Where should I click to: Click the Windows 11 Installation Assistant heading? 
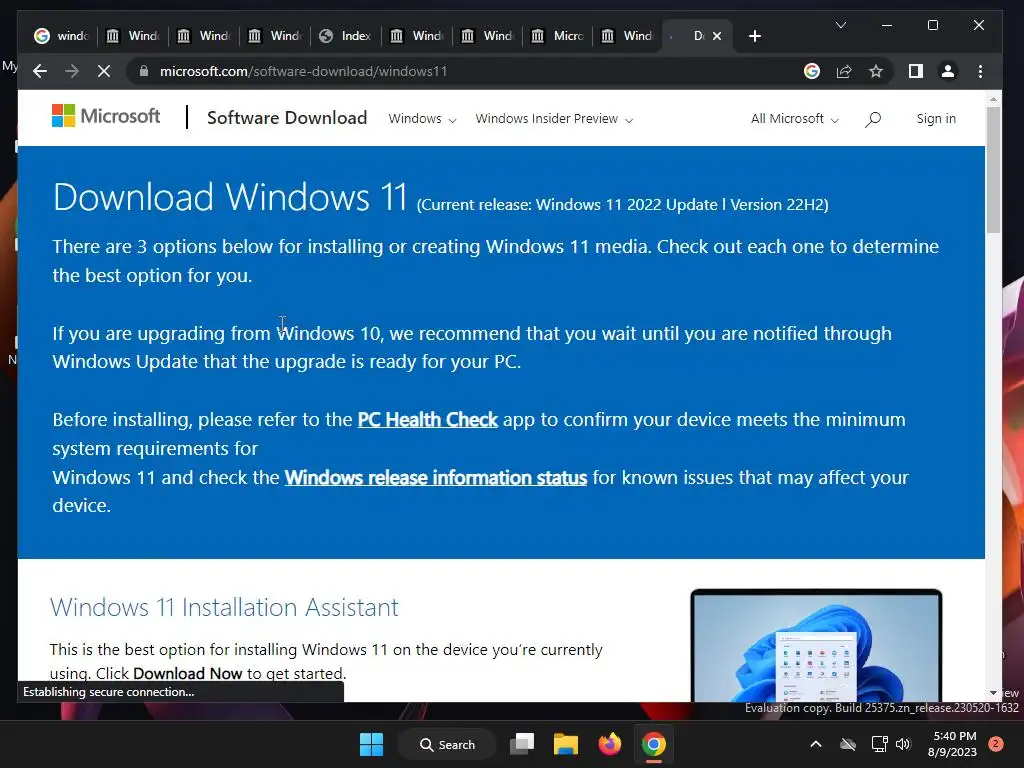click(x=224, y=607)
